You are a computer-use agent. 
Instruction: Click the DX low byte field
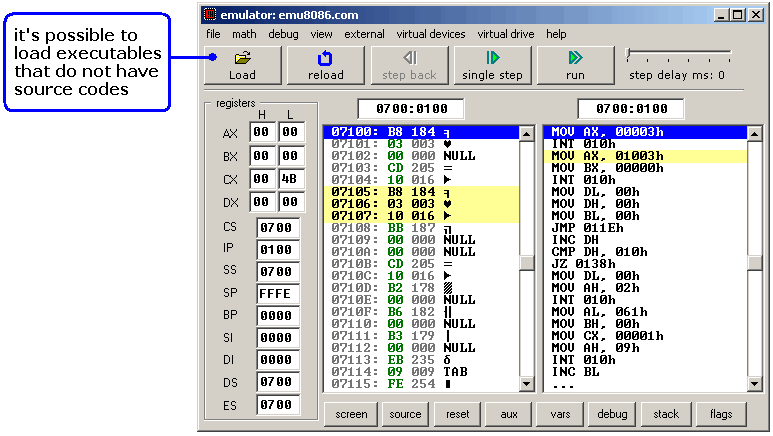click(291, 202)
